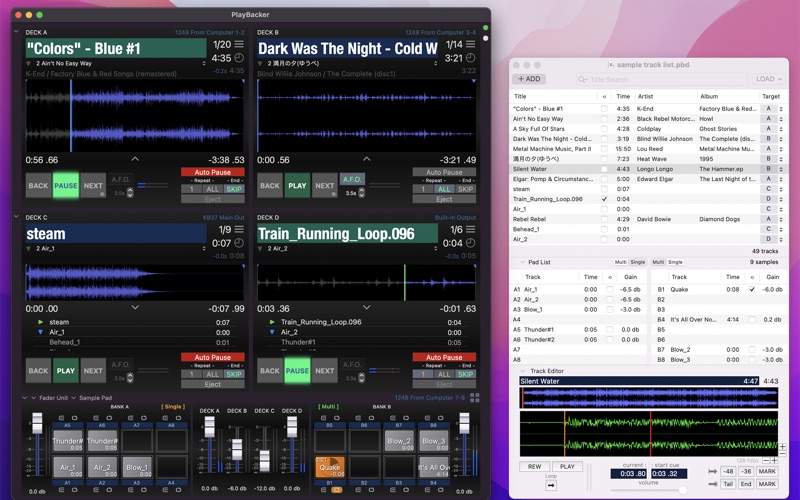
Task: Toggle the checkbox for Quake in Pad List
Action: [x=752, y=289]
